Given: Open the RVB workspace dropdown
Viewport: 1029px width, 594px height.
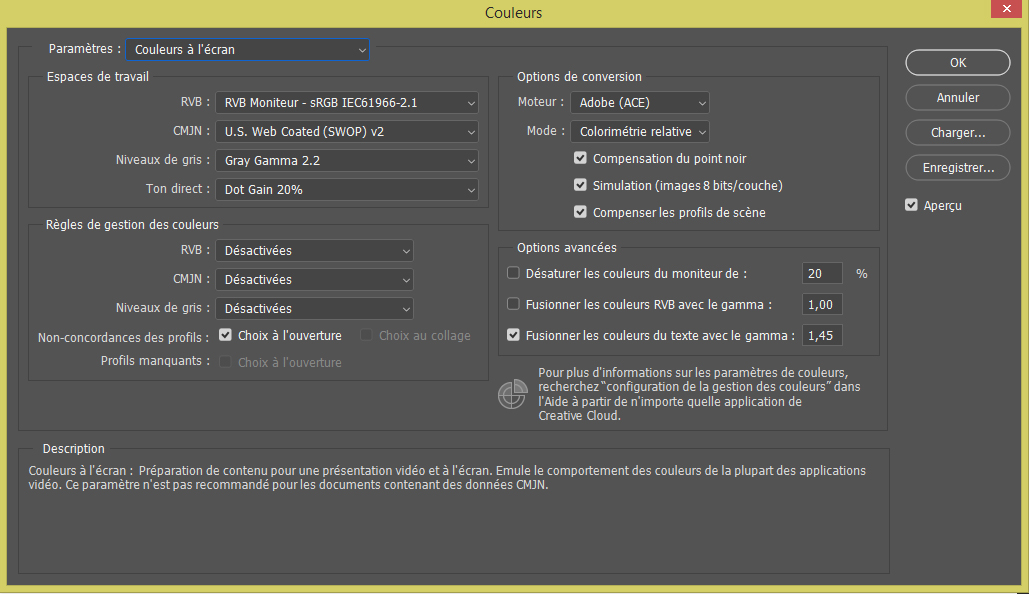Looking at the screenshot, I should click(x=346, y=102).
